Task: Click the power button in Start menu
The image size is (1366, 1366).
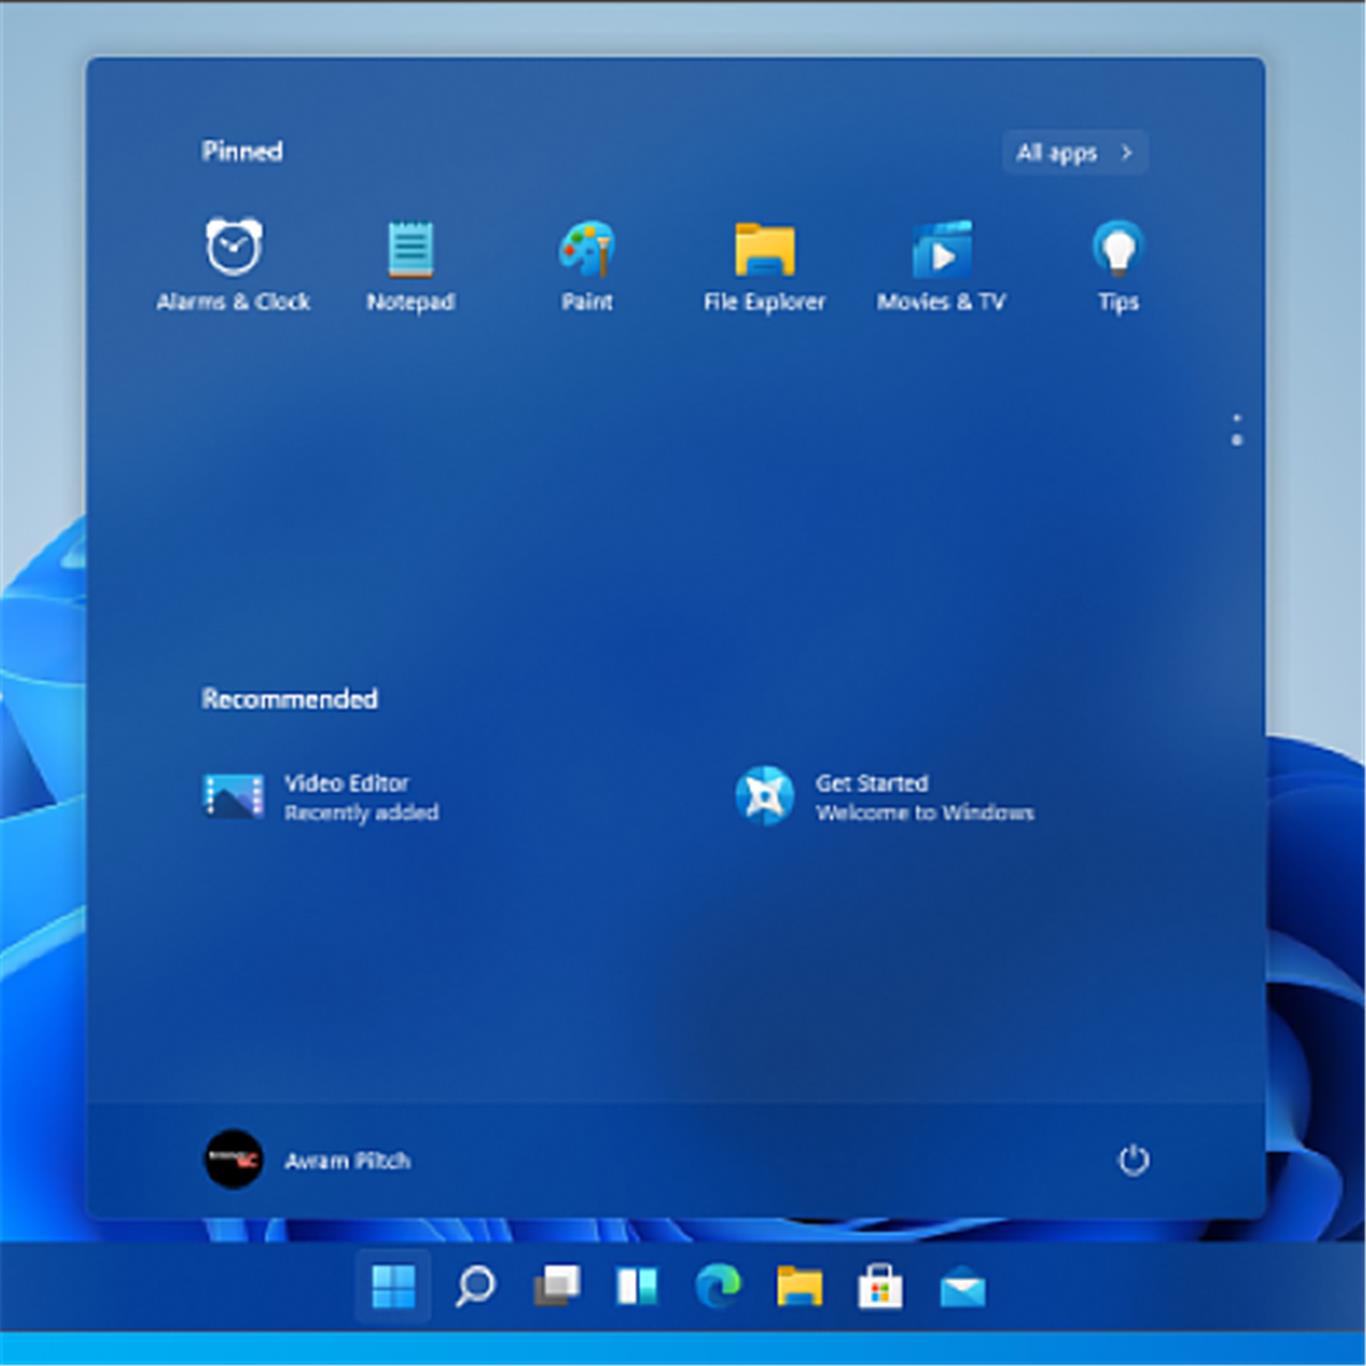Action: [x=1133, y=1160]
